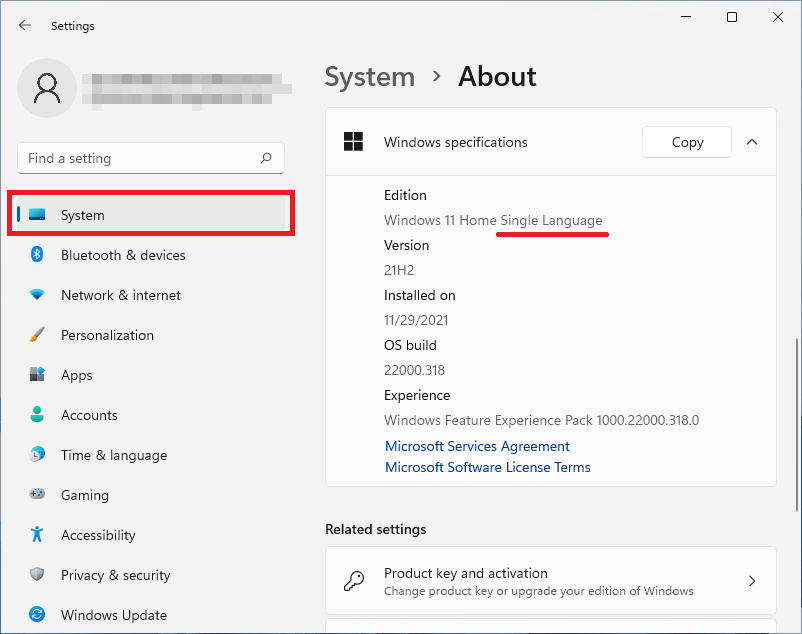Click the 'Version' label
Screen dimensions: 802x634
407,245
